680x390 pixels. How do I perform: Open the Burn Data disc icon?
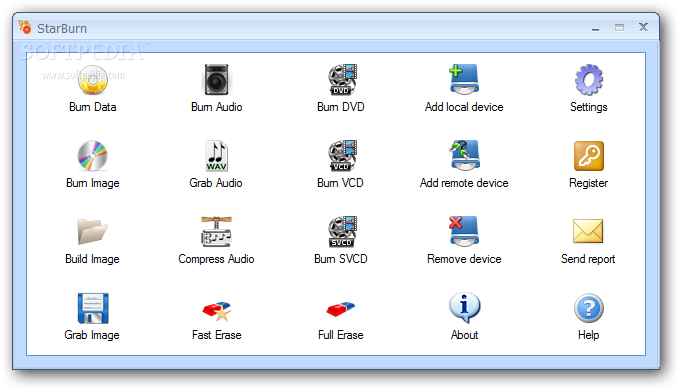(92, 80)
